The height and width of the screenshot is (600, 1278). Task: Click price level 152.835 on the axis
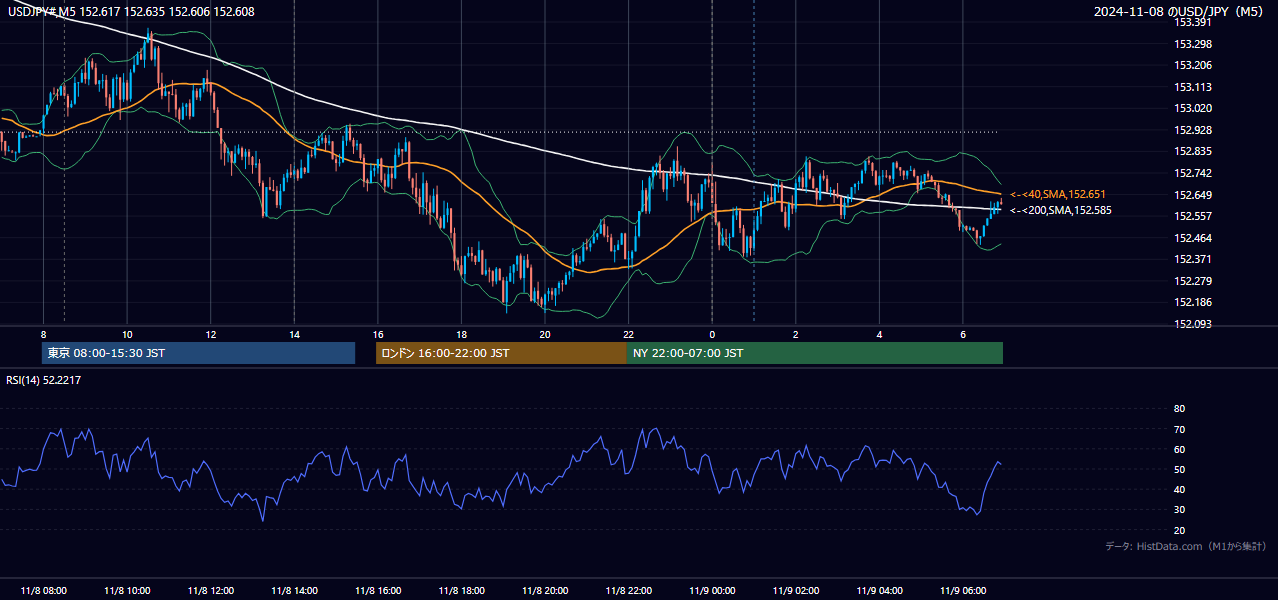(x=1193, y=151)
